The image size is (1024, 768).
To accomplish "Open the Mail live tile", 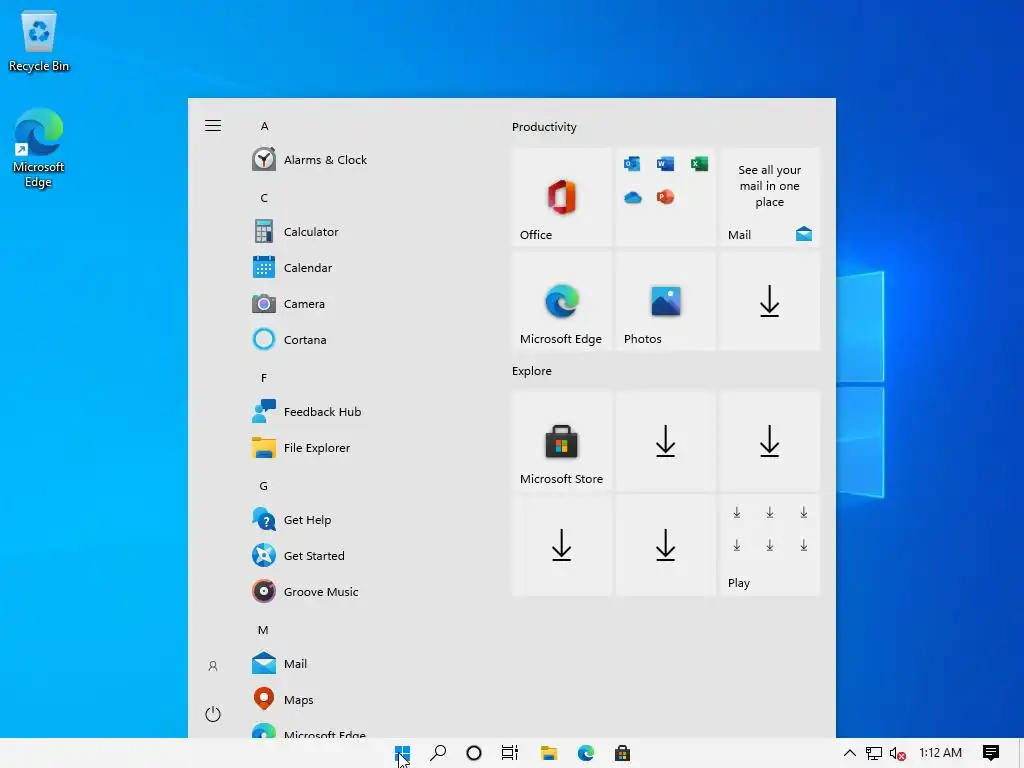I will (x=769, y=197).
